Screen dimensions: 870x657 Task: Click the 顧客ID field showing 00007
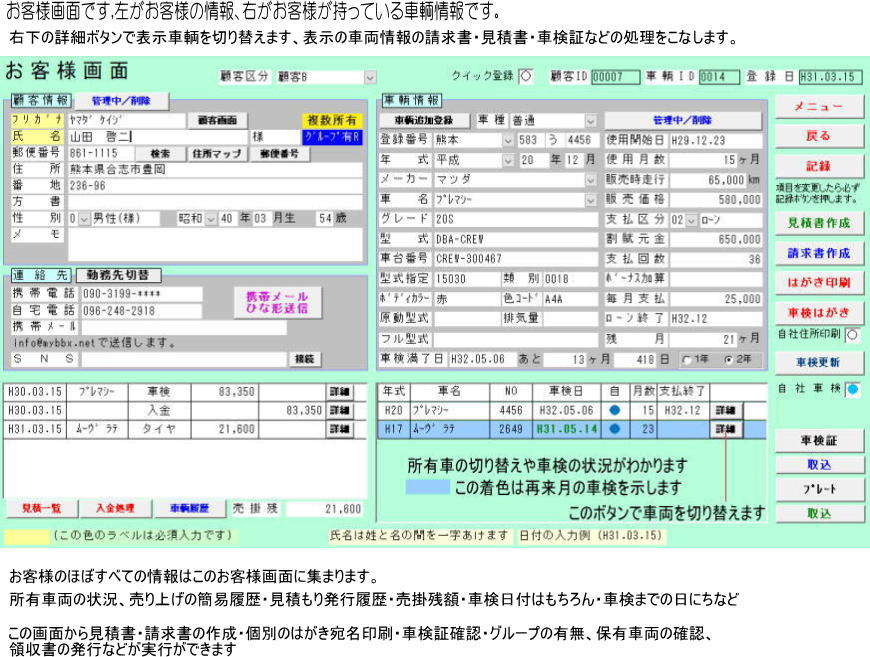coord(615,77)
